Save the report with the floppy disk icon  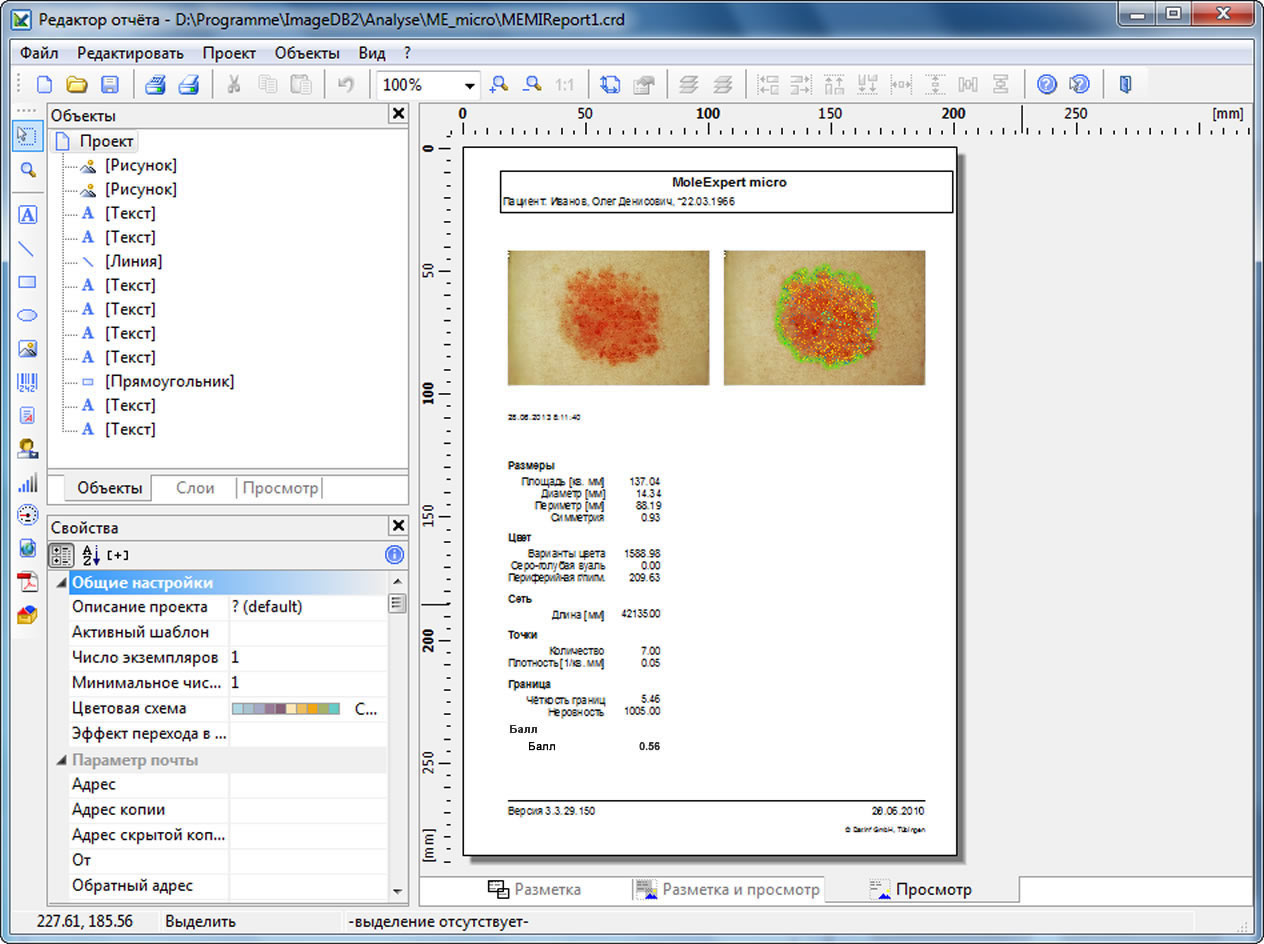point(109,85)
